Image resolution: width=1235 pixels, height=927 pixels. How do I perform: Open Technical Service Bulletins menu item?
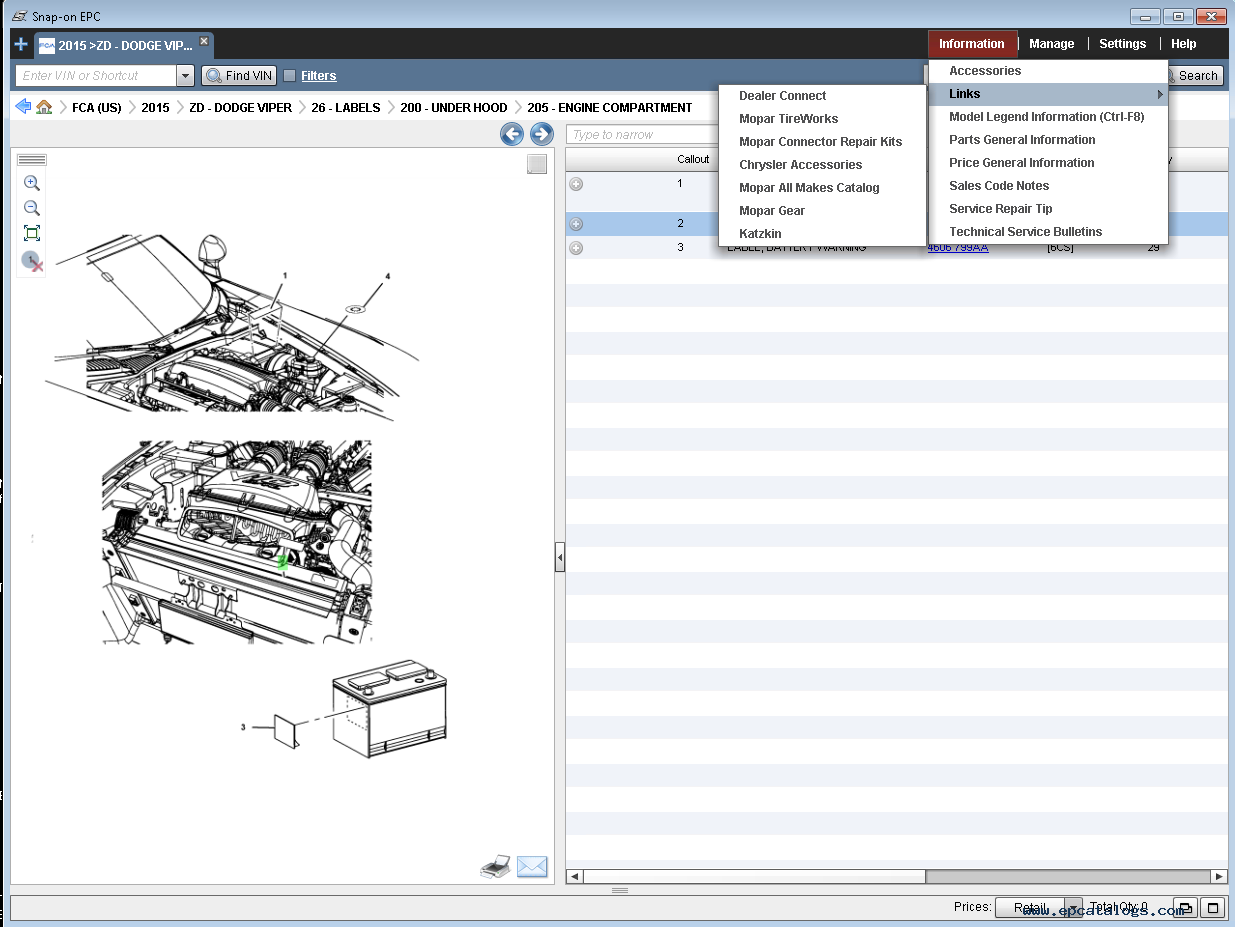point(1025,232)
